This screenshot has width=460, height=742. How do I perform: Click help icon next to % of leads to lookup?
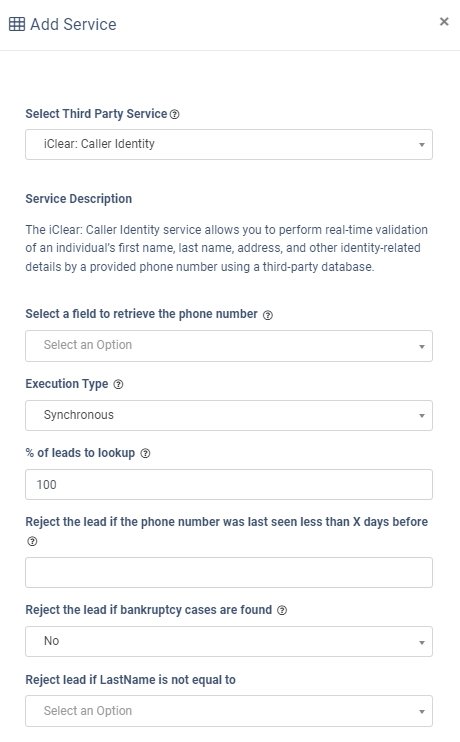(146, 453)
